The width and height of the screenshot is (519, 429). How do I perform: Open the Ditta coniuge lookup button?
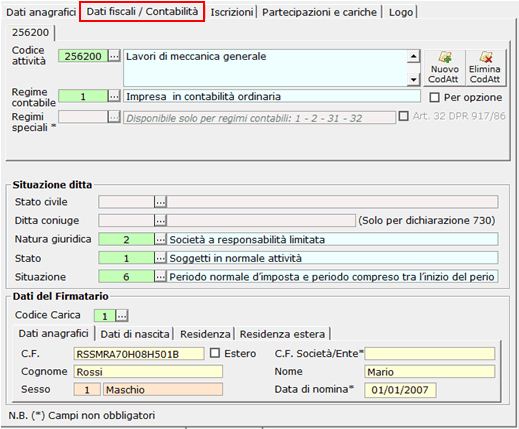pyautogui.click(x=160, y=220)
